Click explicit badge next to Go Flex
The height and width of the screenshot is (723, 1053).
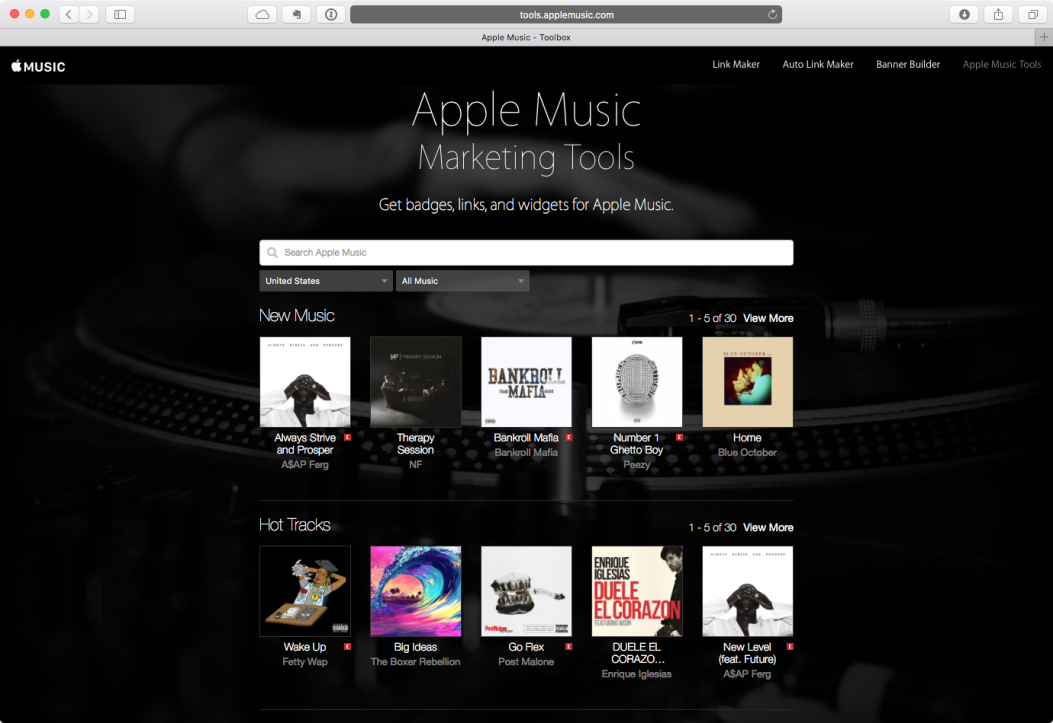(x=568, y=646)
